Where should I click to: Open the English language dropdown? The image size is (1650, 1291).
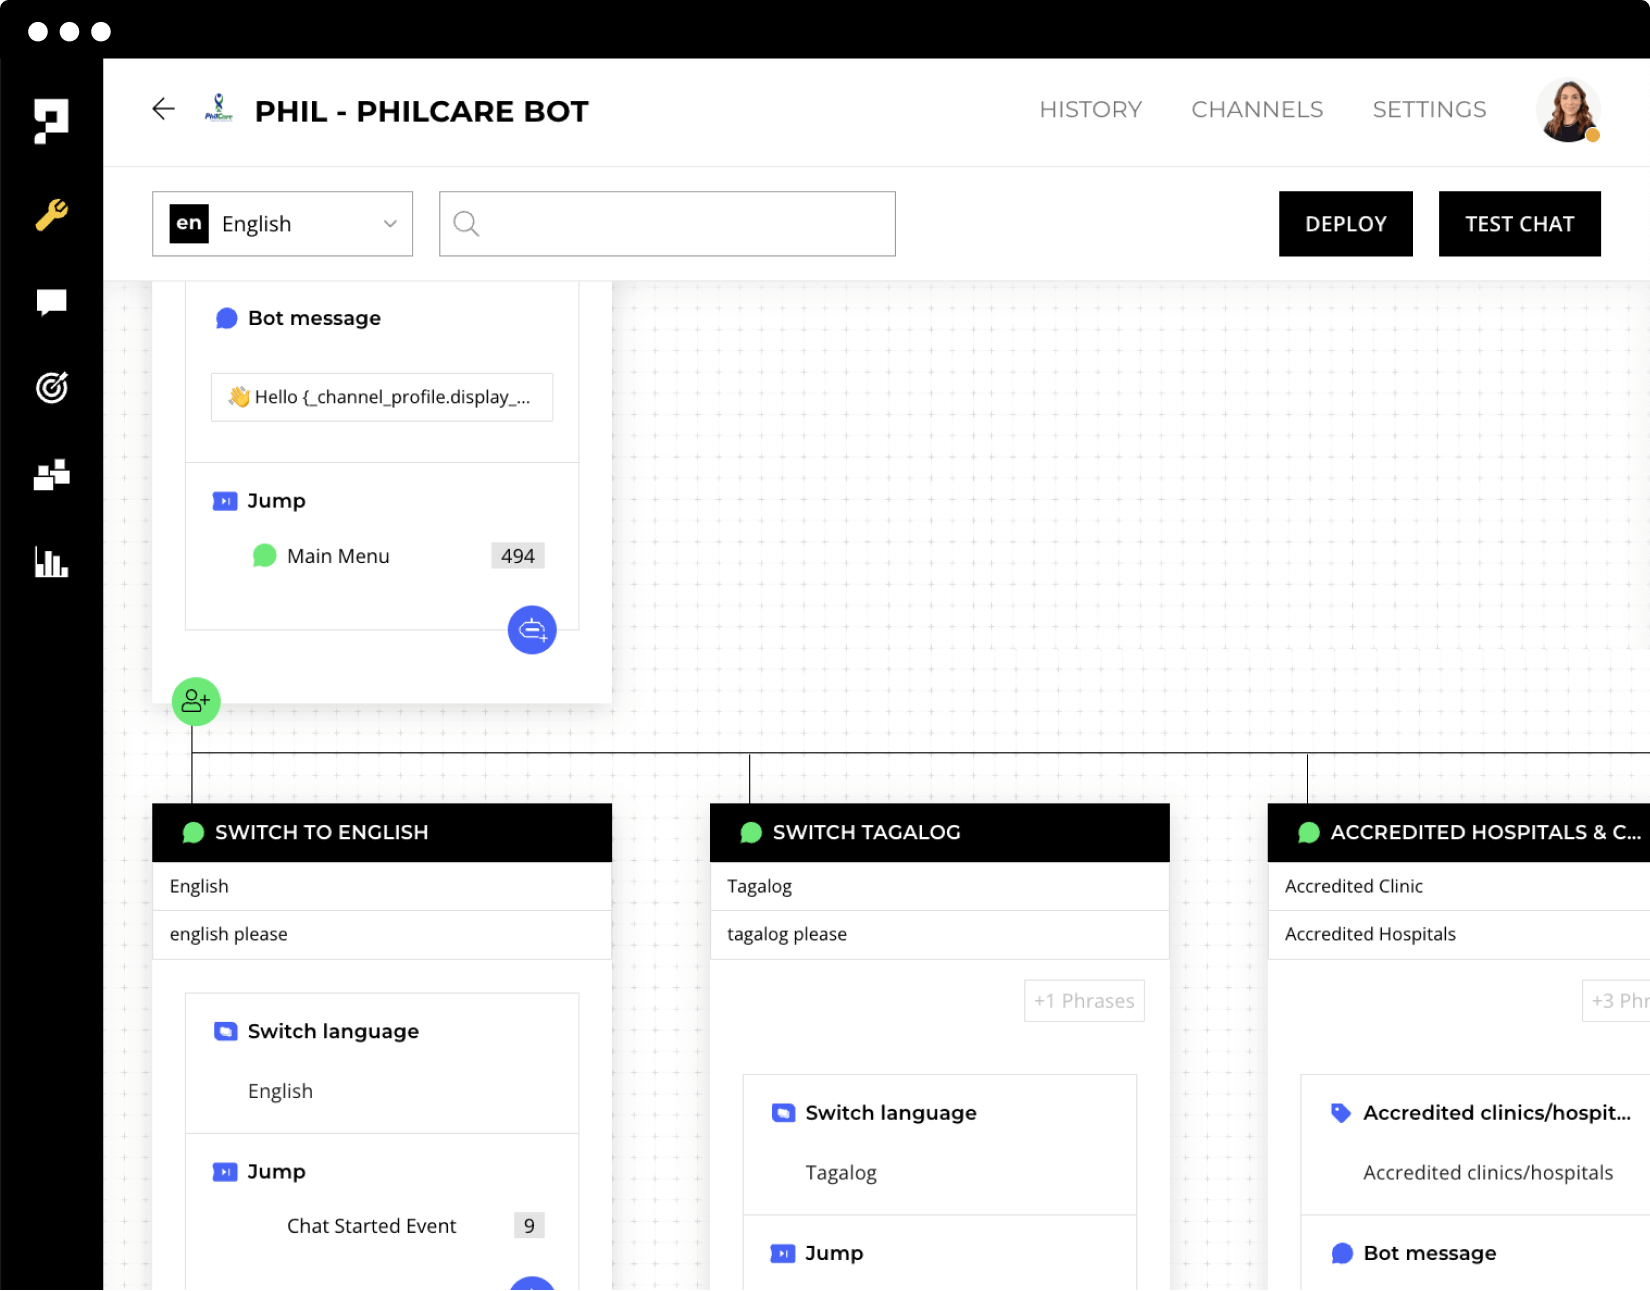[283, 223]
